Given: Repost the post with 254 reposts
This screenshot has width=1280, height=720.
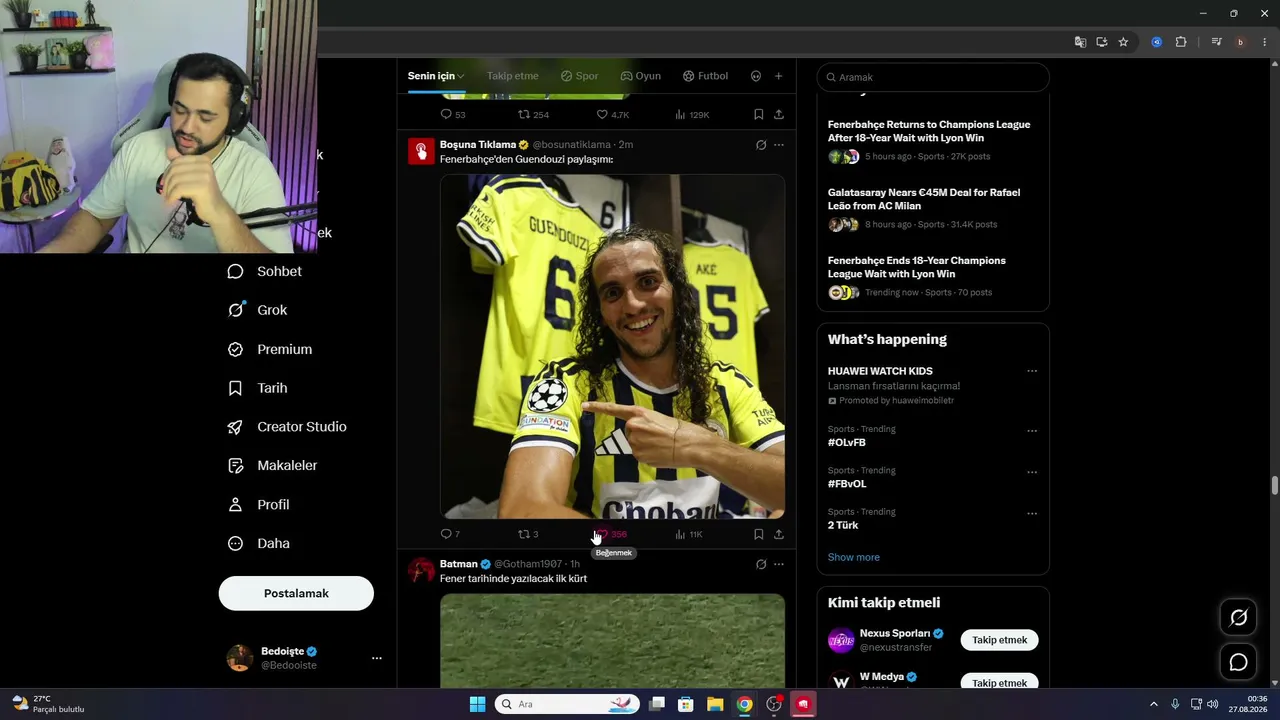Looking at the screenshot, I should coord(533,115).
